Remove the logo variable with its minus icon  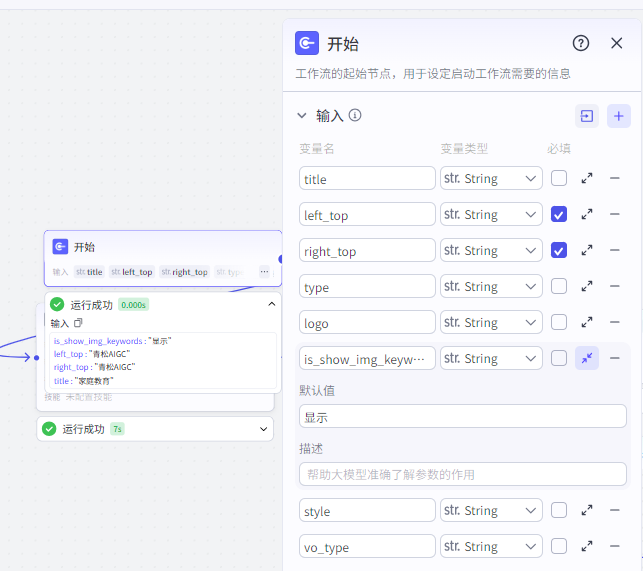614,322
